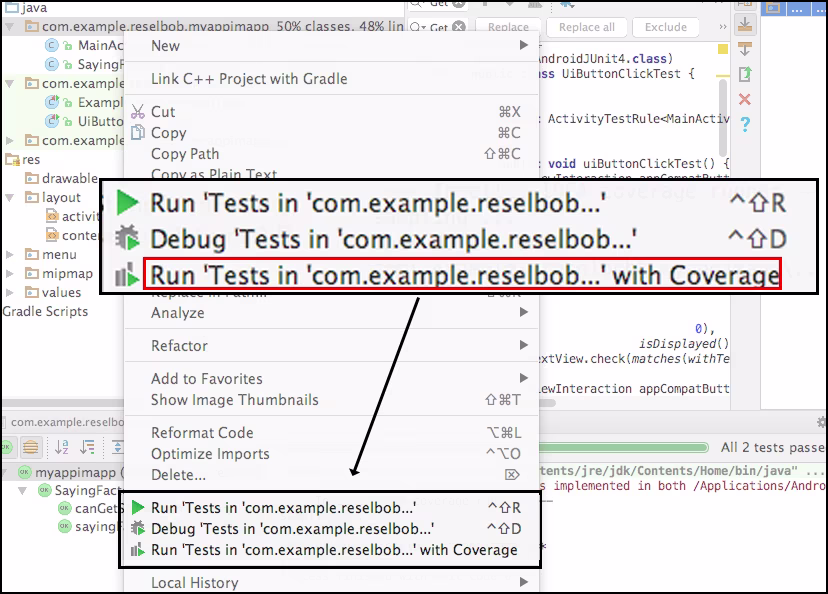Click 'All 2 tests passe' status text
Viewport: 828px width, 594px height.
click(x=773, y=447)
